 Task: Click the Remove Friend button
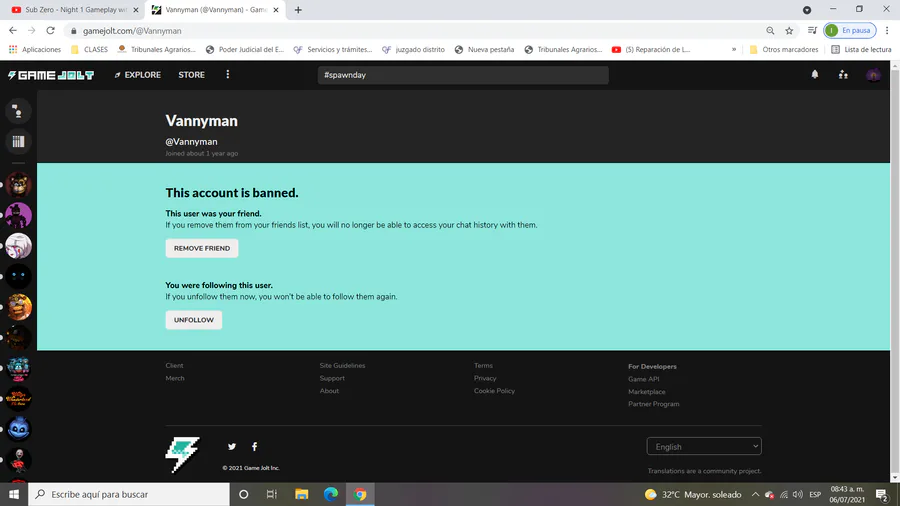pos(202,248)
